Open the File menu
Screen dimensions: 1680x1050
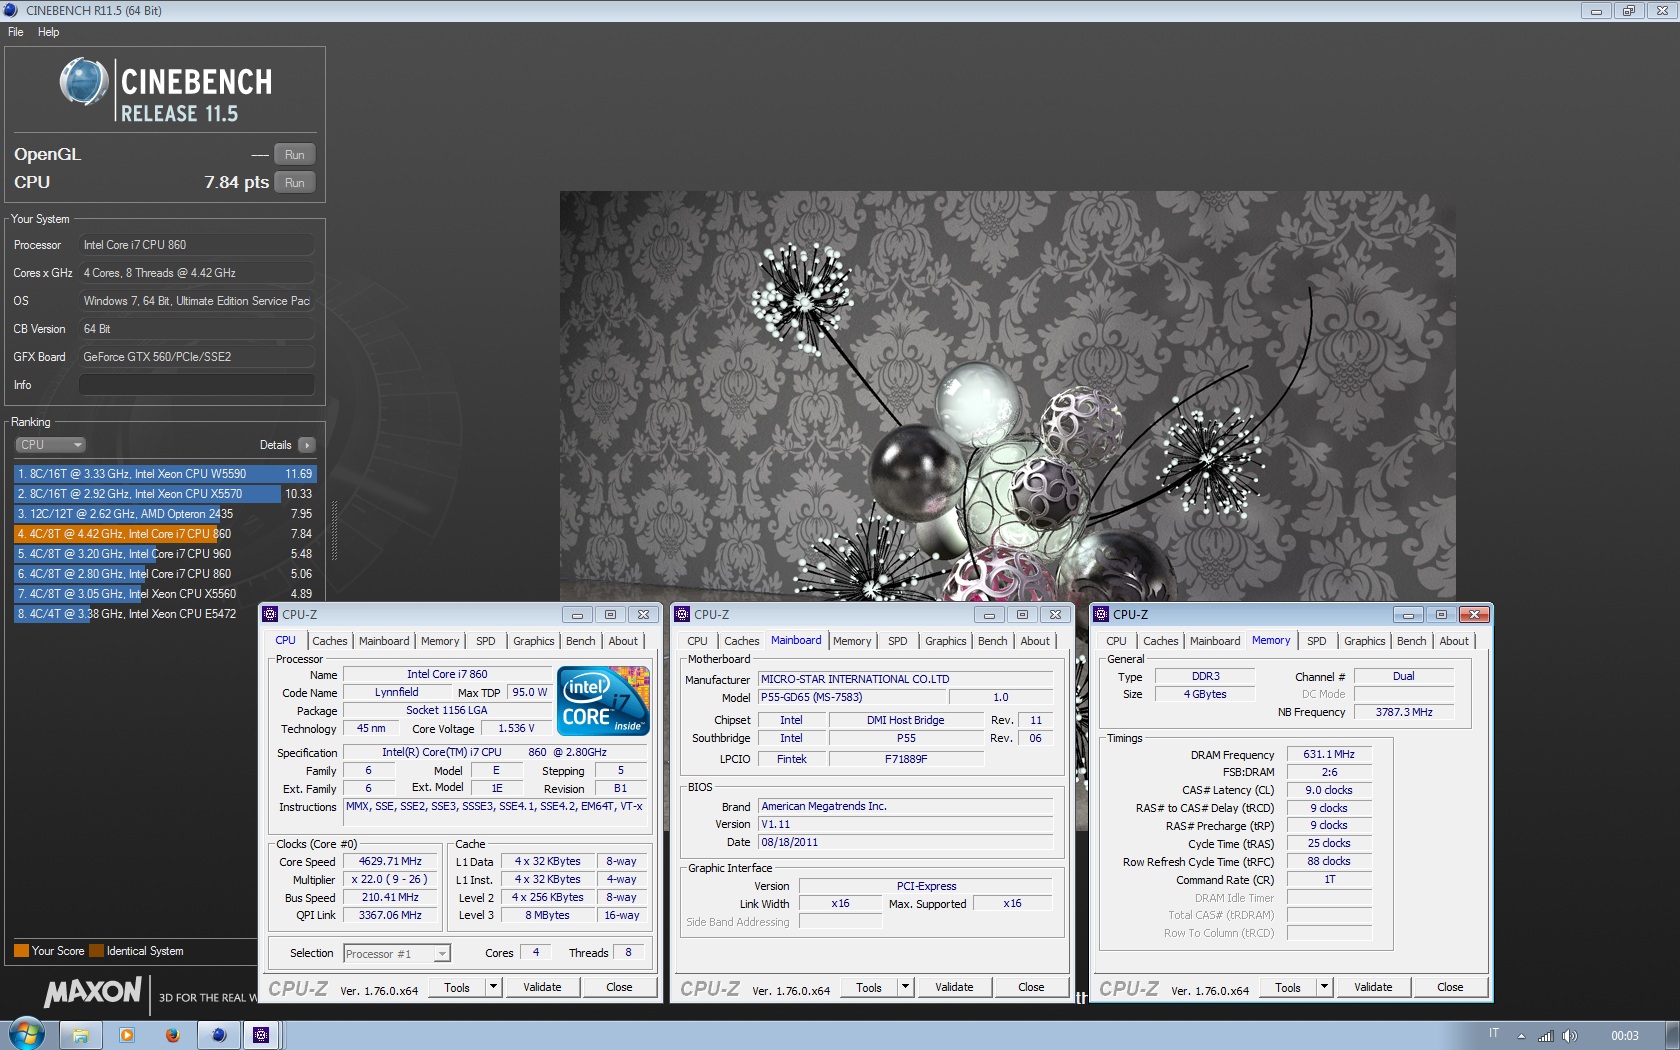point(16,32)
